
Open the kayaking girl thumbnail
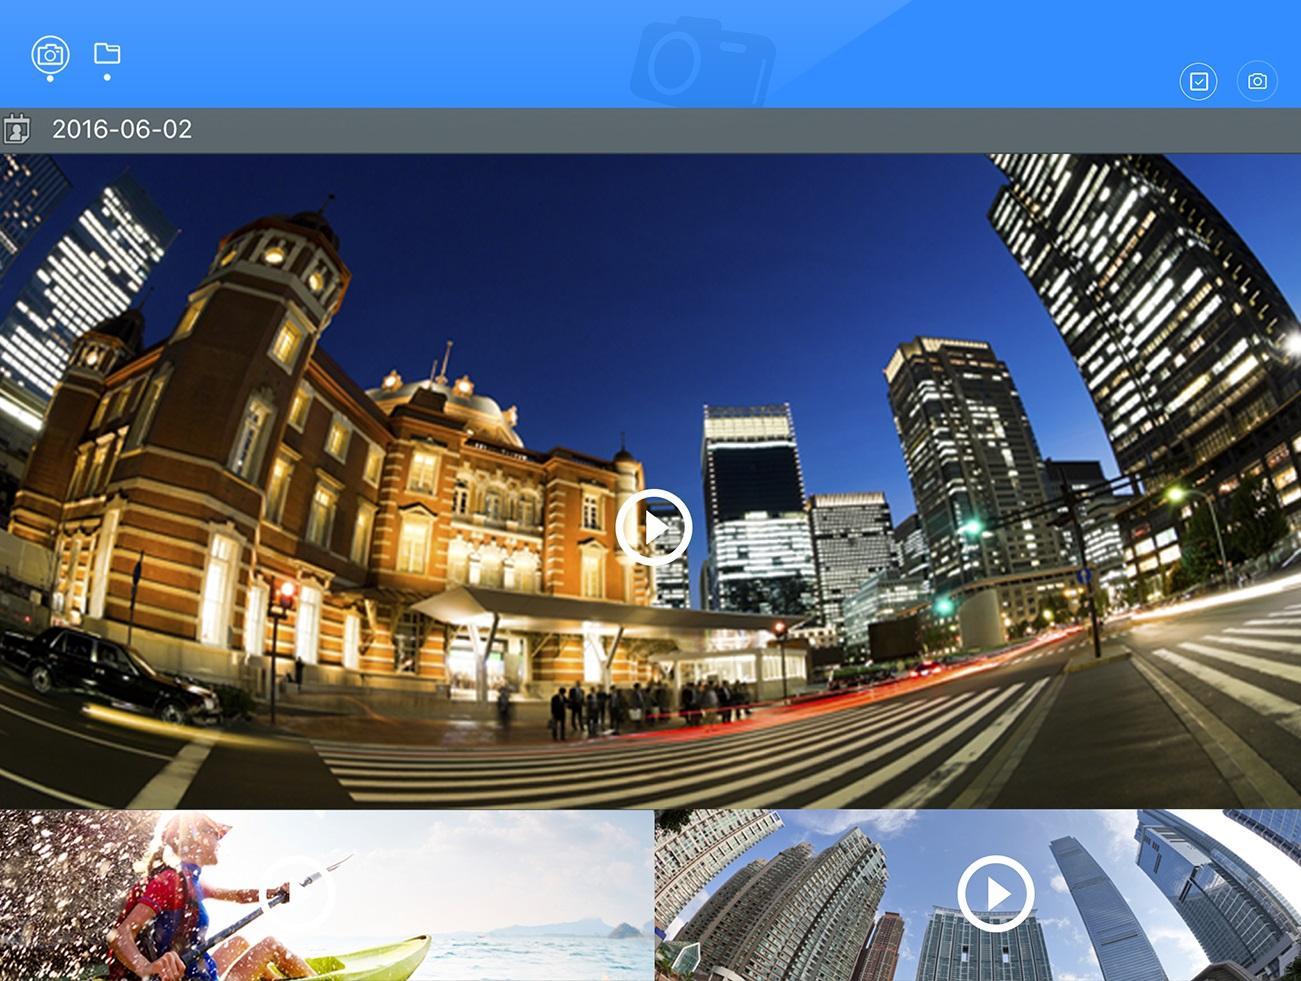[326, 896]
